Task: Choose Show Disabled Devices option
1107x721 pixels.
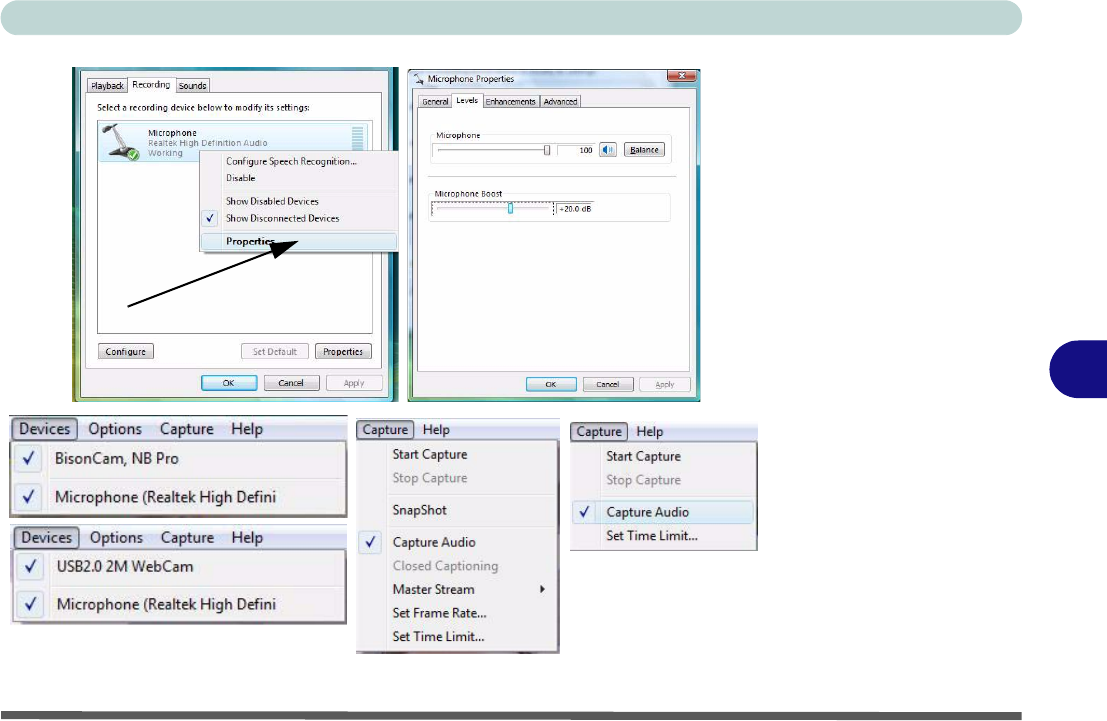Action: click(299, 201)
